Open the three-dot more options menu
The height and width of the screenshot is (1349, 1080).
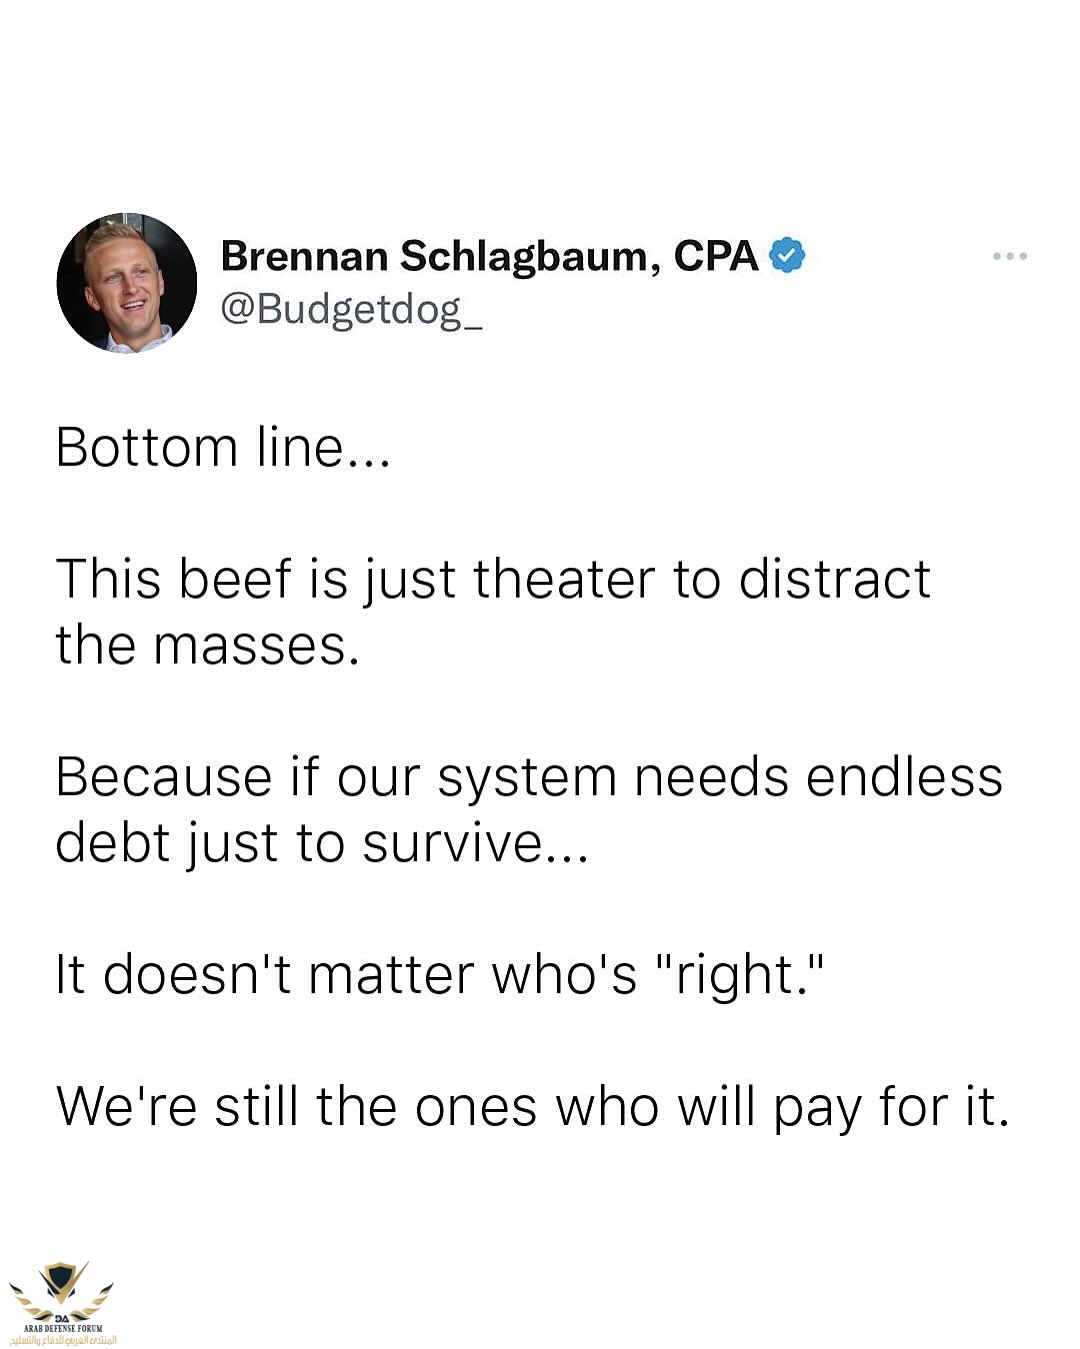coord(1009,257)
